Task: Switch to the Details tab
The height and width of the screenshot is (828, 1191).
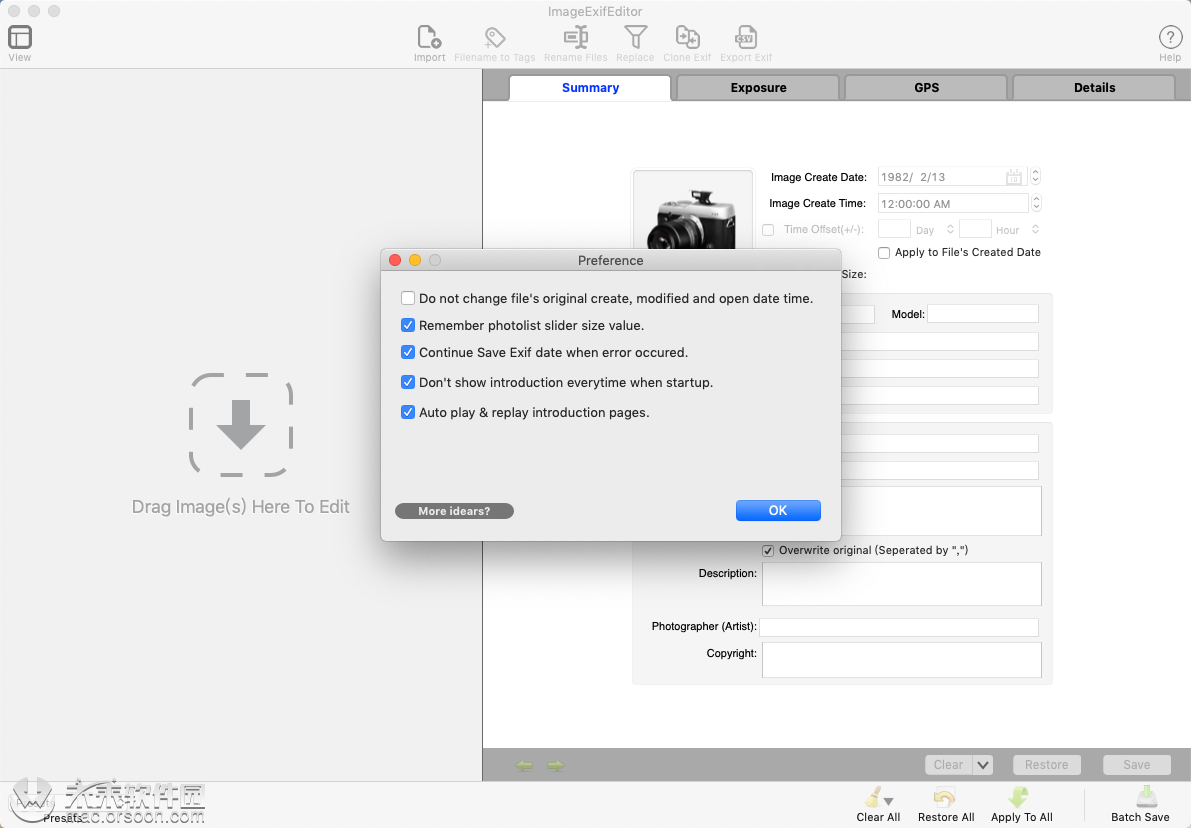Action: click(1094, 87)
